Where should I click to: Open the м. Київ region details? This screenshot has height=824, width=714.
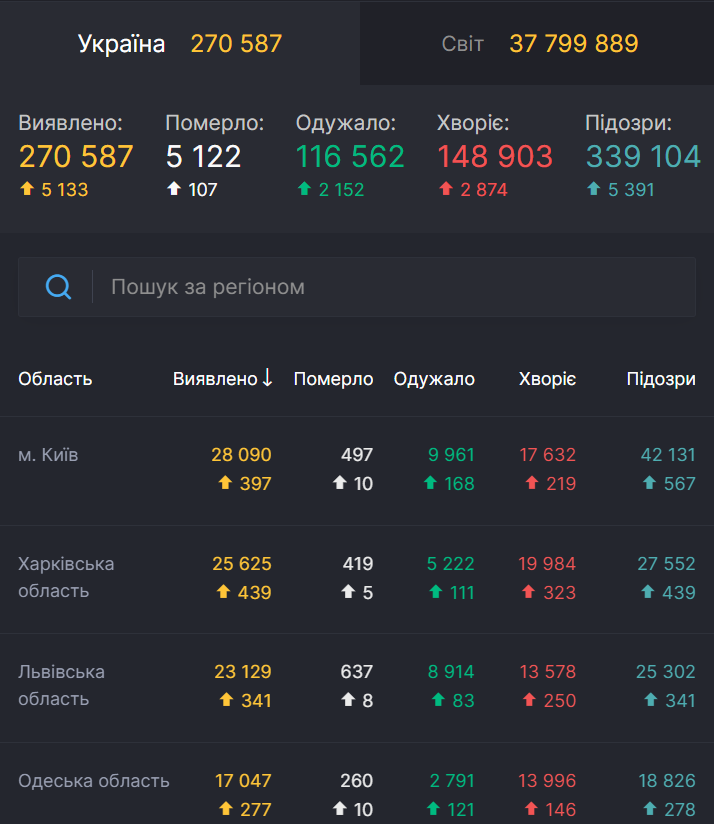[48, 454]
